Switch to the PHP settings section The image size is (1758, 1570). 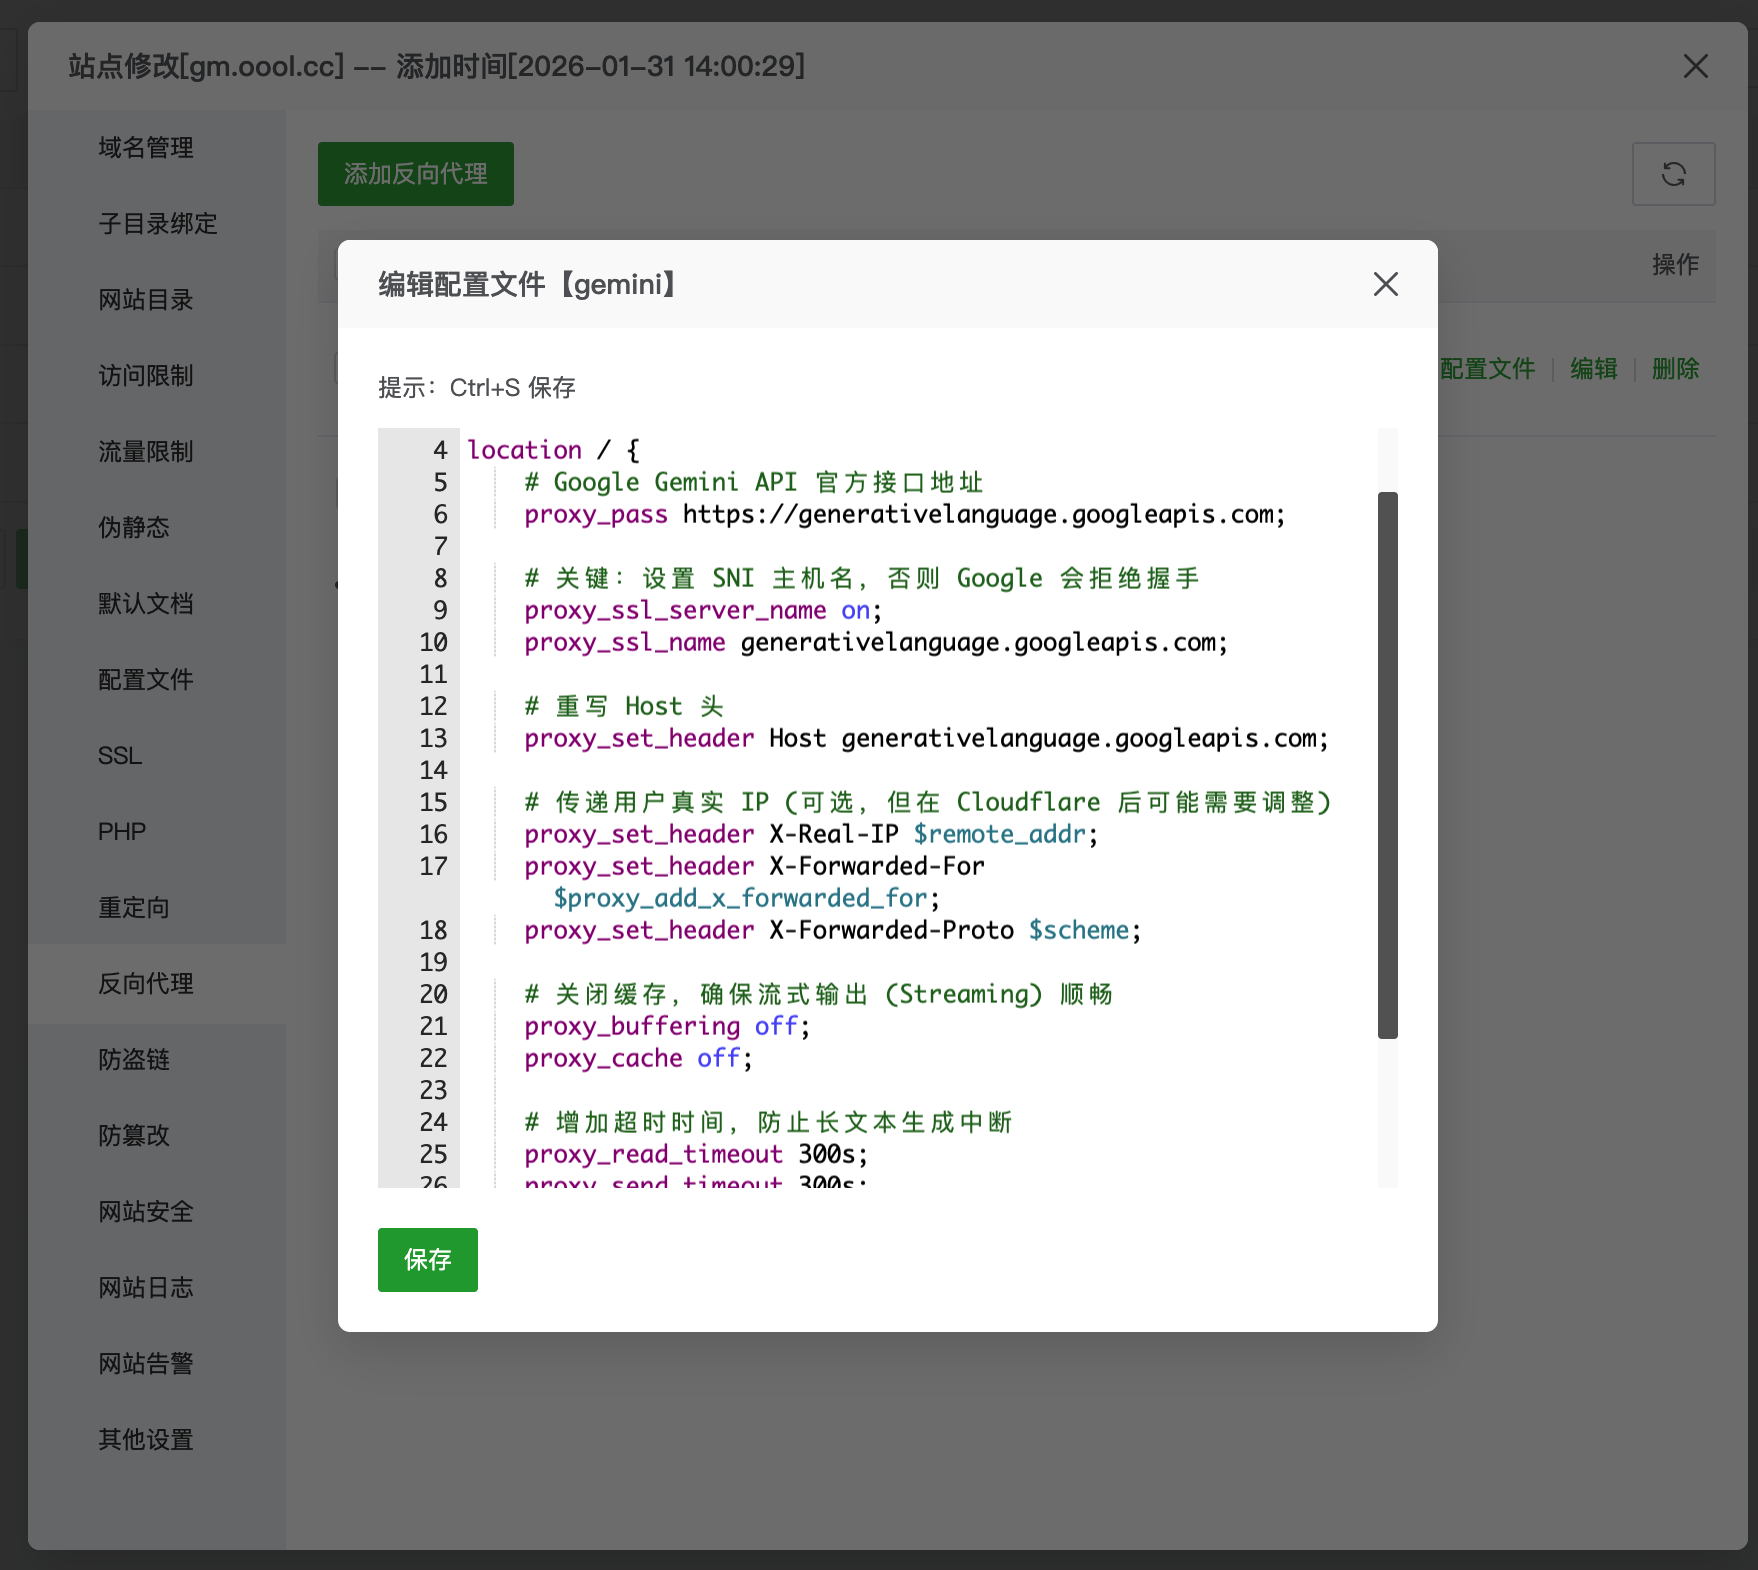(x=121, y=831)
